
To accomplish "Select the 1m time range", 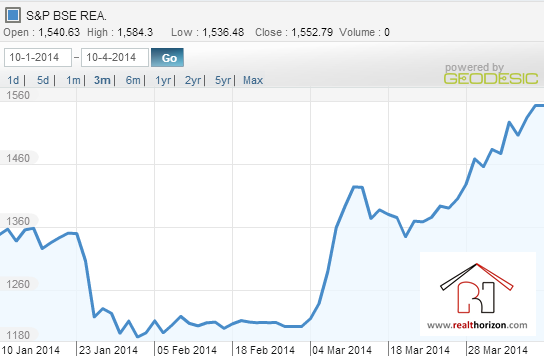I will (x=73, y=80).
